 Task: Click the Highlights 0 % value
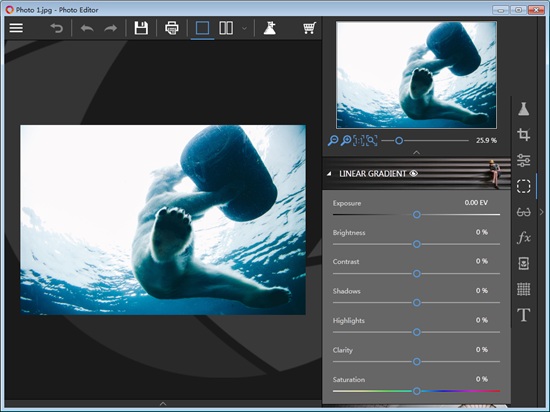pyautogui.click(x=482, y=320)
